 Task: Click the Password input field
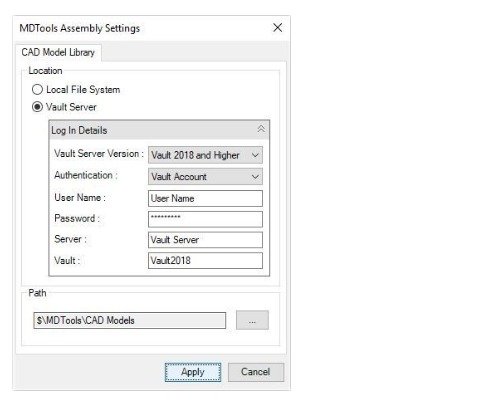tap(205, 219)
